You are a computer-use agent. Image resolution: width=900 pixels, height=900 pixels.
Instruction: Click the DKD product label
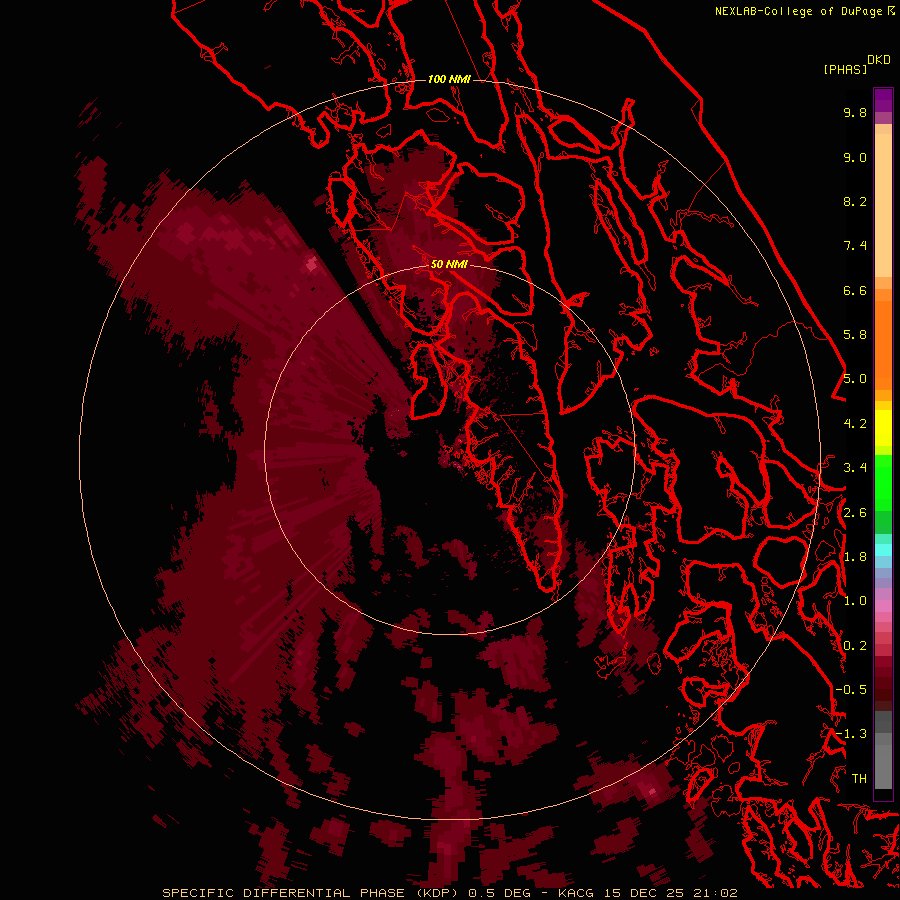click(879, 60)
